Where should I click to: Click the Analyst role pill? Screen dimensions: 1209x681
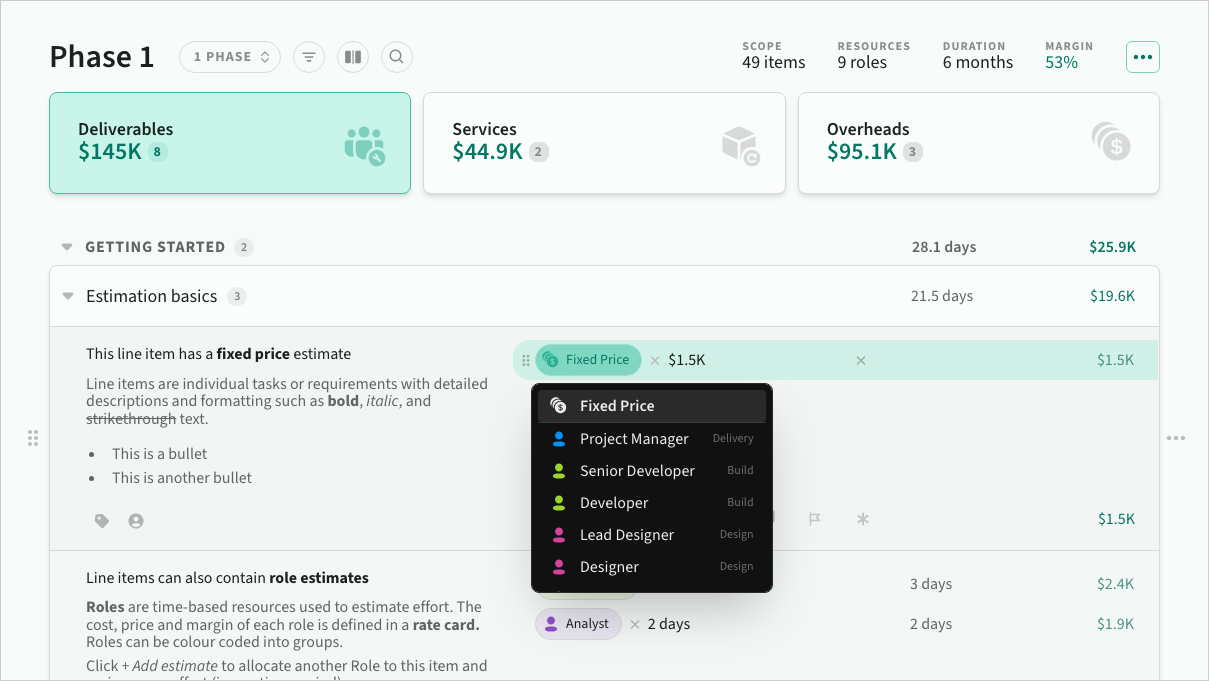[x=577, y=624]
